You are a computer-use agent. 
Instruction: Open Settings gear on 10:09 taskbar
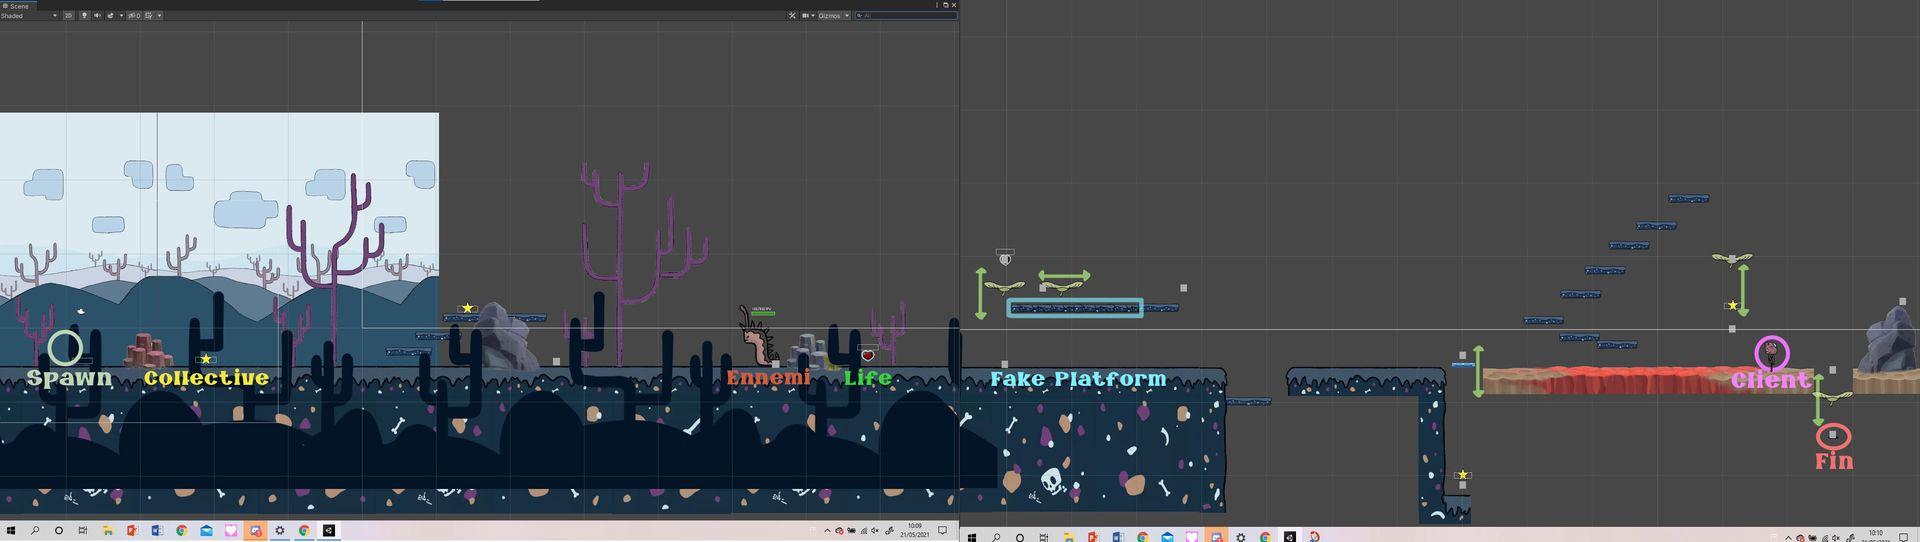click(x=280, y=531)
